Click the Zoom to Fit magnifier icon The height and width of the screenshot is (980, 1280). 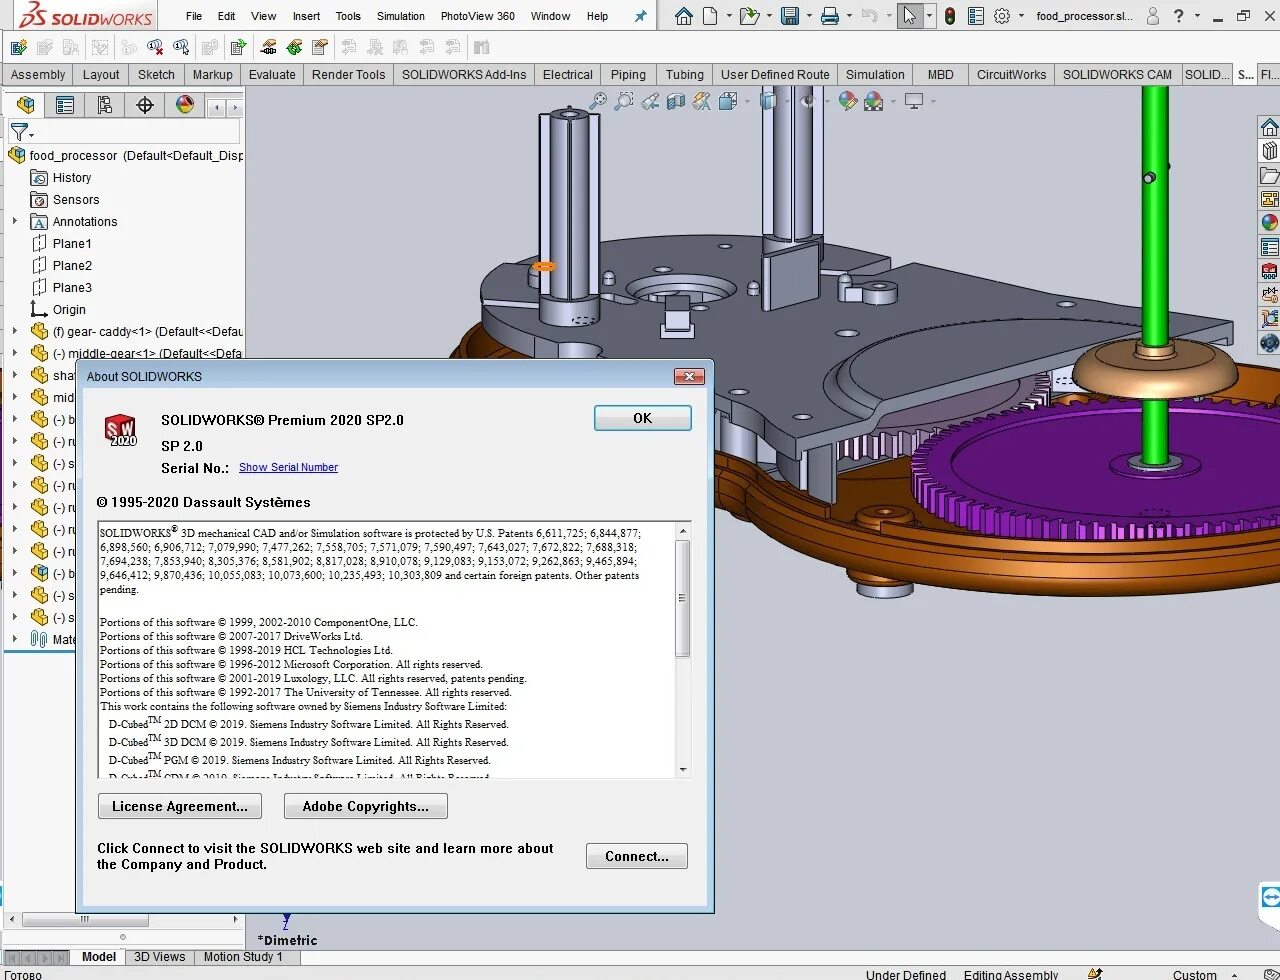(598, 101)
